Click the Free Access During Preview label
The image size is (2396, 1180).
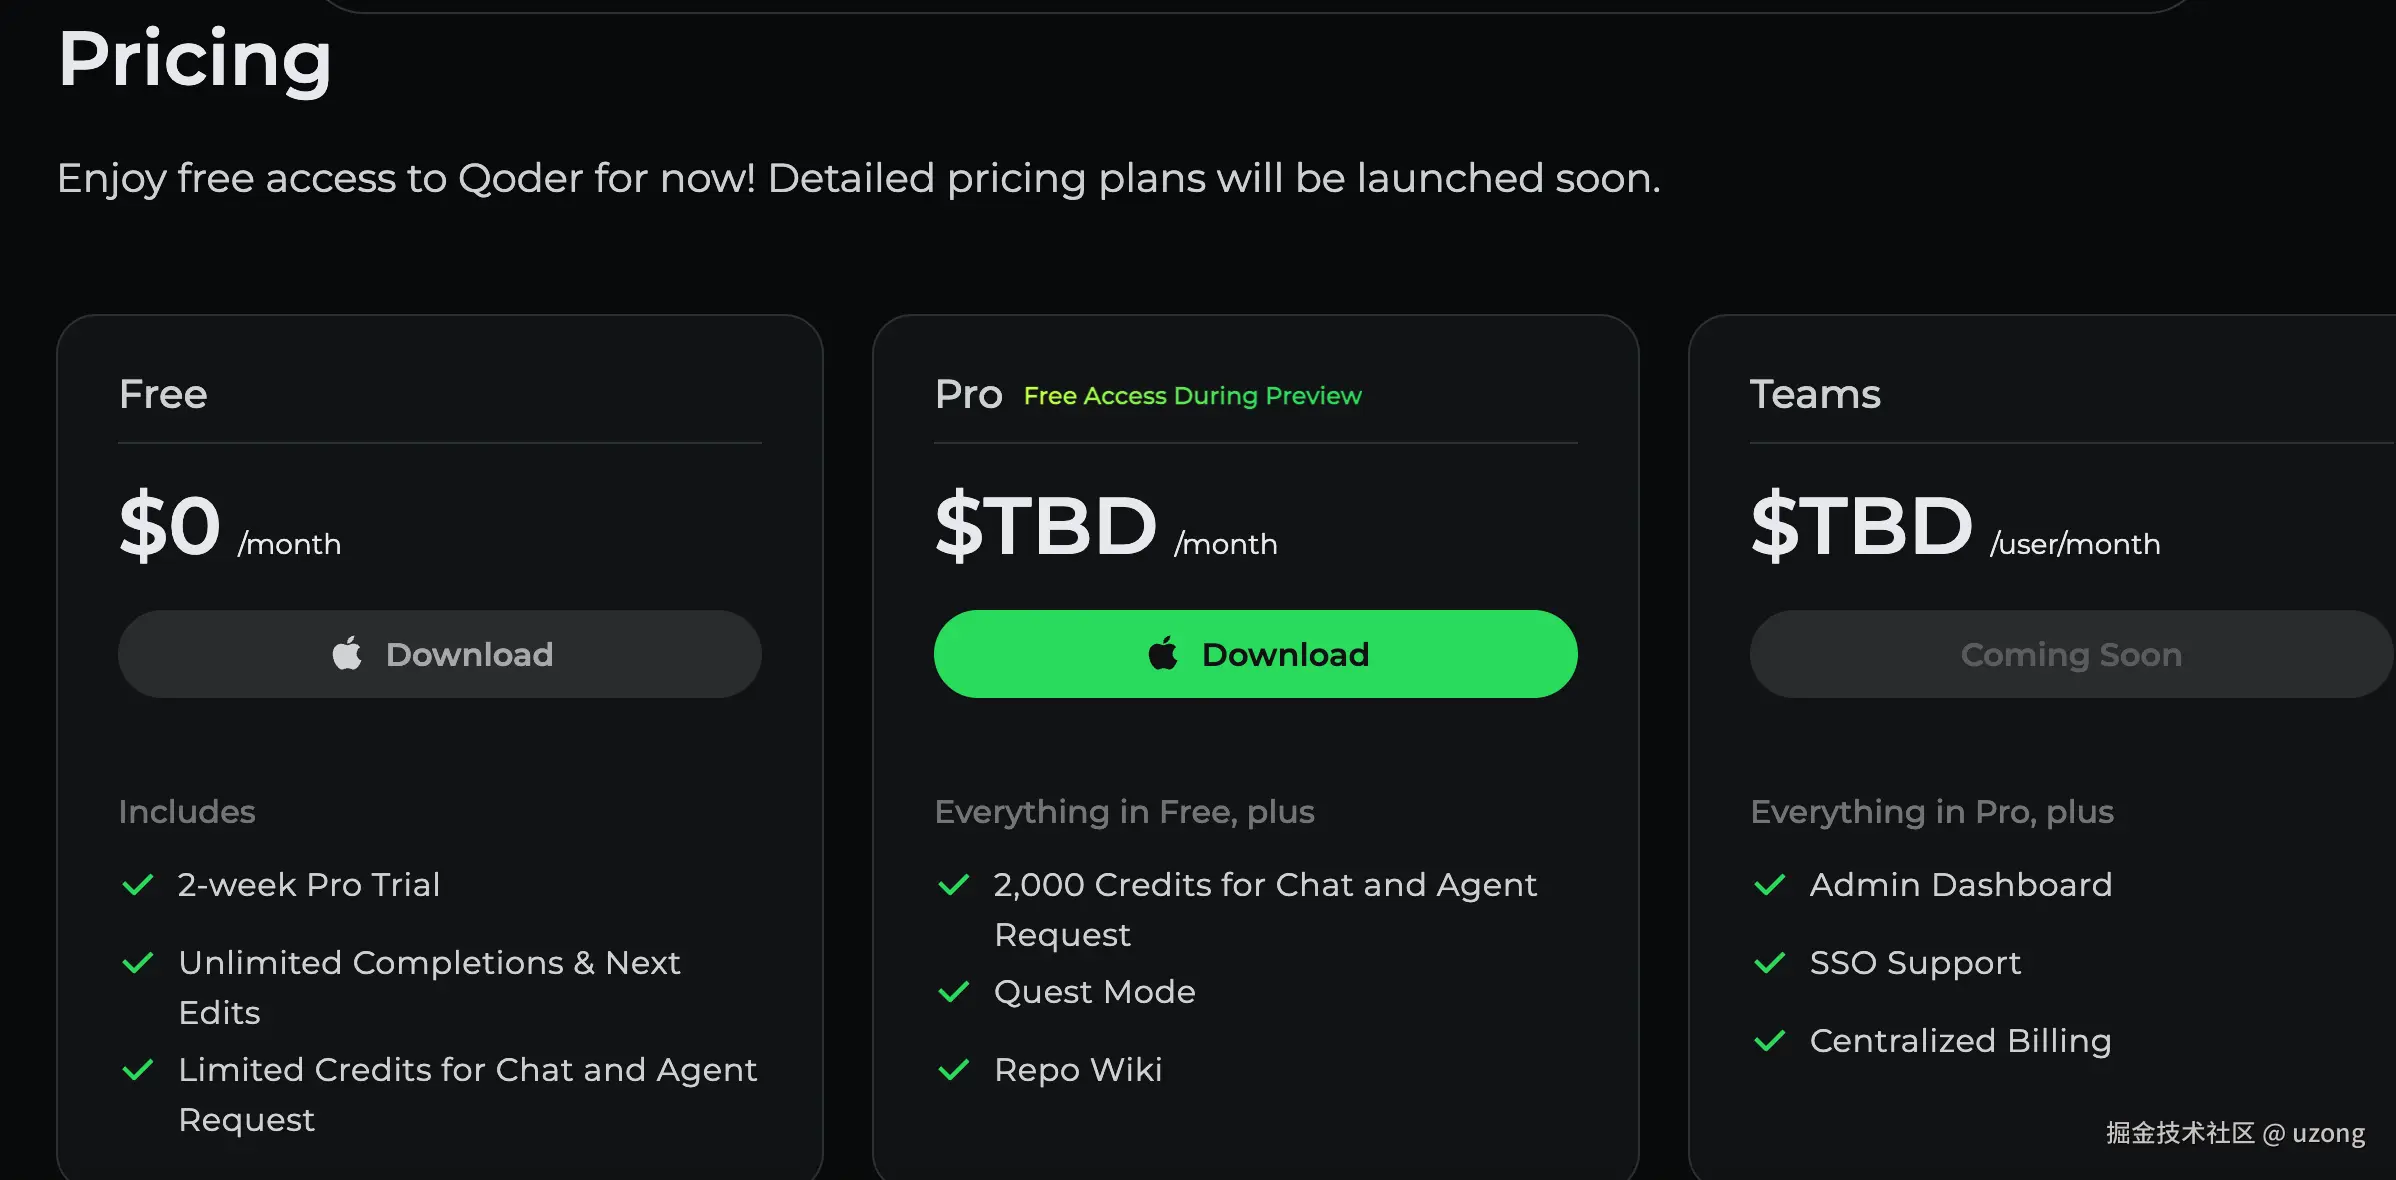(x=1192, y=396)
